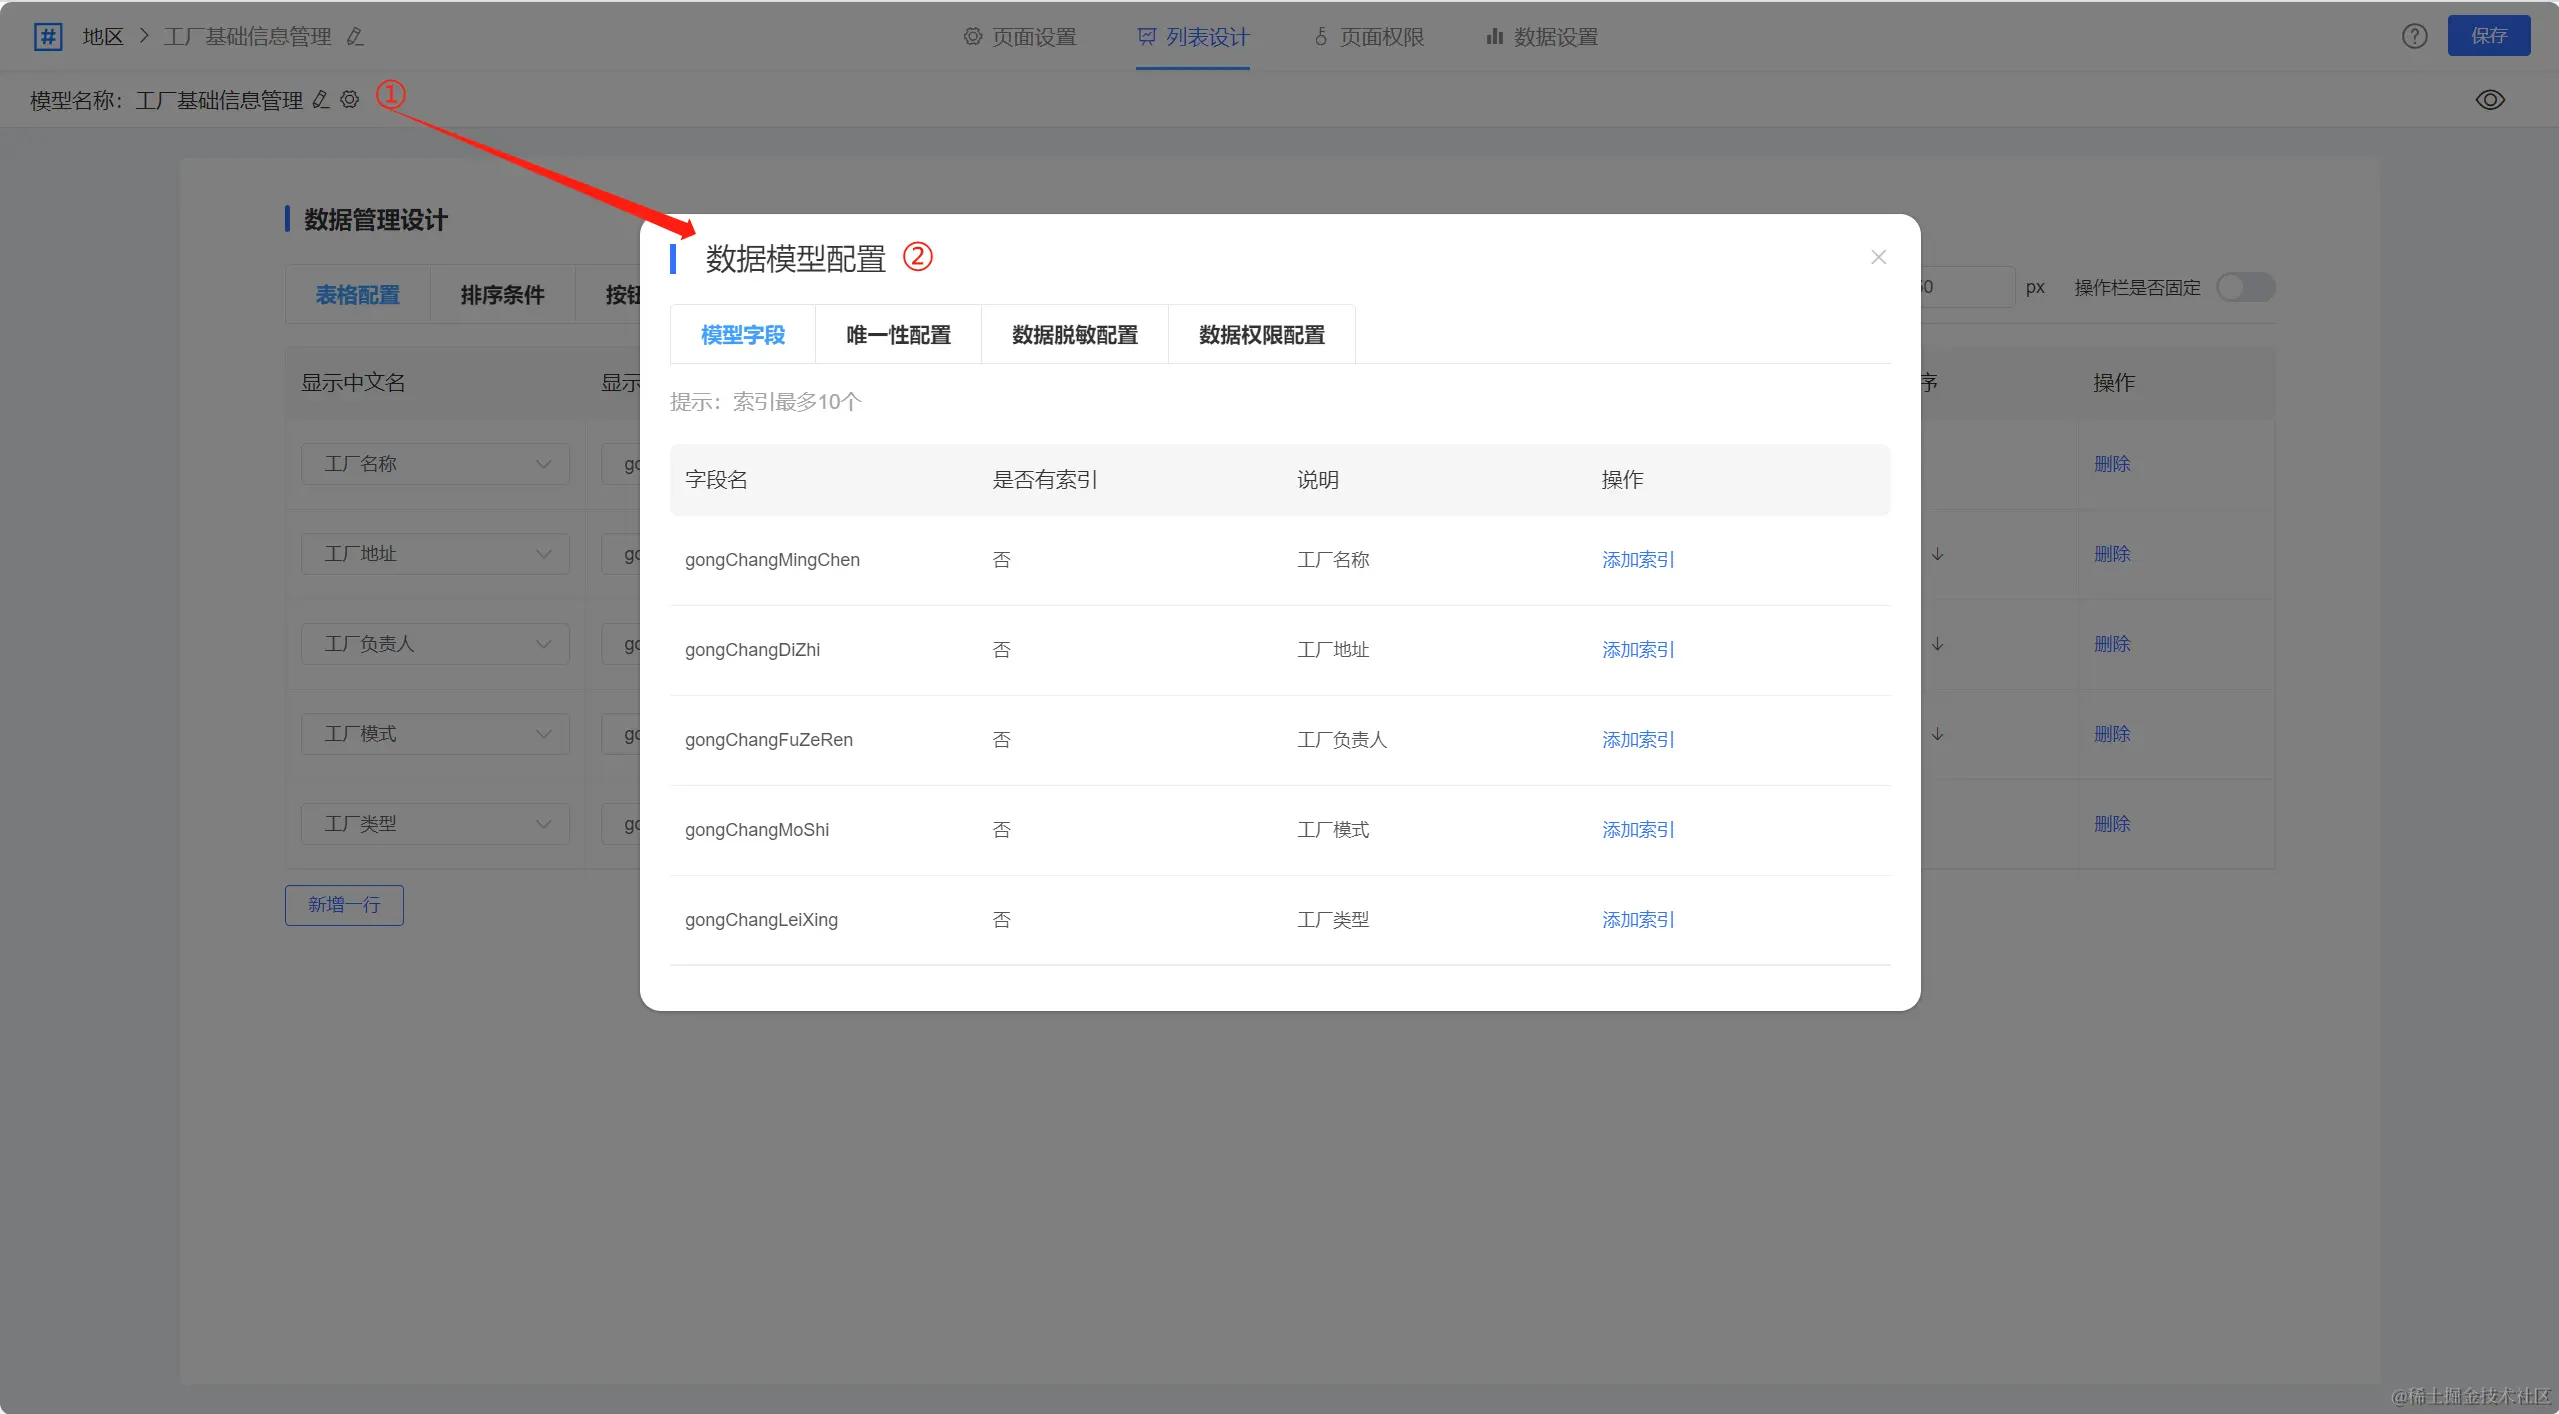Click the 保存 button
Viewport: 2559px width, 1414px height.
(x=2488, y=37)
